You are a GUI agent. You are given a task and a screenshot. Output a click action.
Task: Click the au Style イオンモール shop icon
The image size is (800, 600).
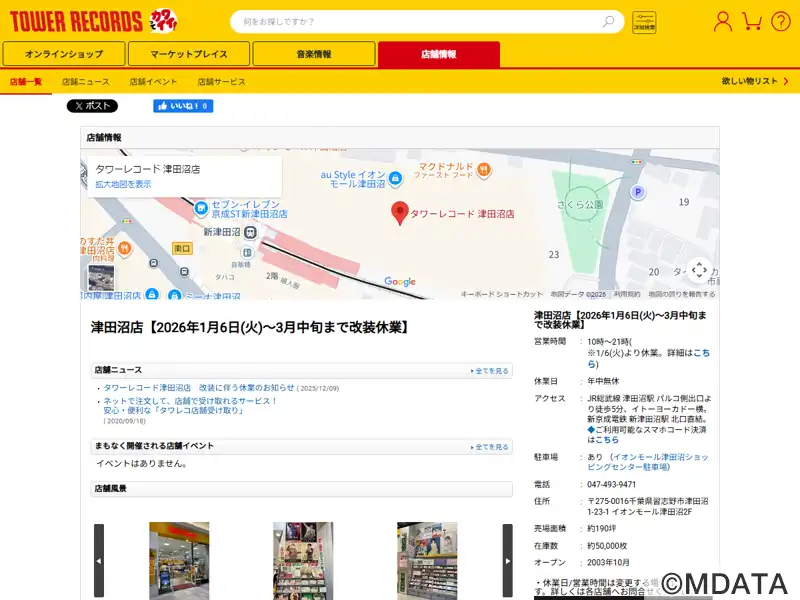[x=394, y=178]
